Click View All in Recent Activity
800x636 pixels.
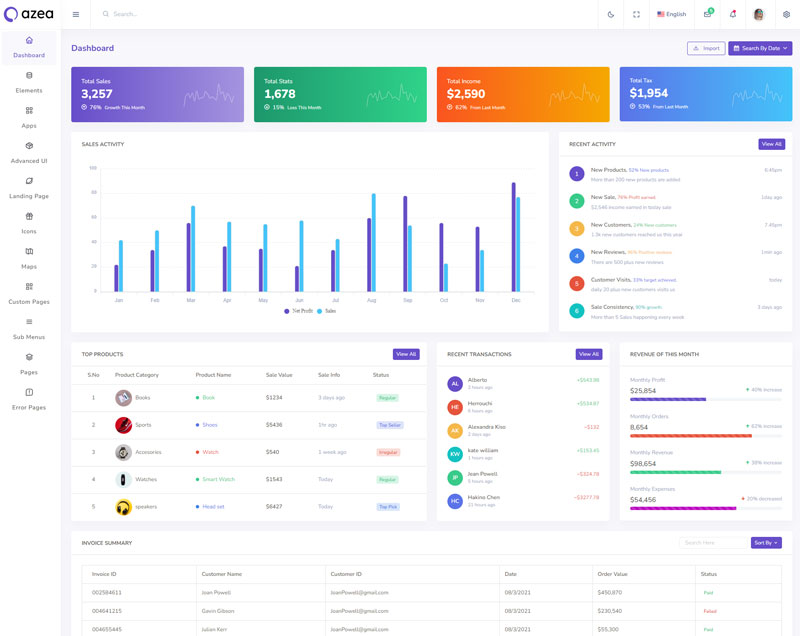pyautogui.click(x=771, y=144)
